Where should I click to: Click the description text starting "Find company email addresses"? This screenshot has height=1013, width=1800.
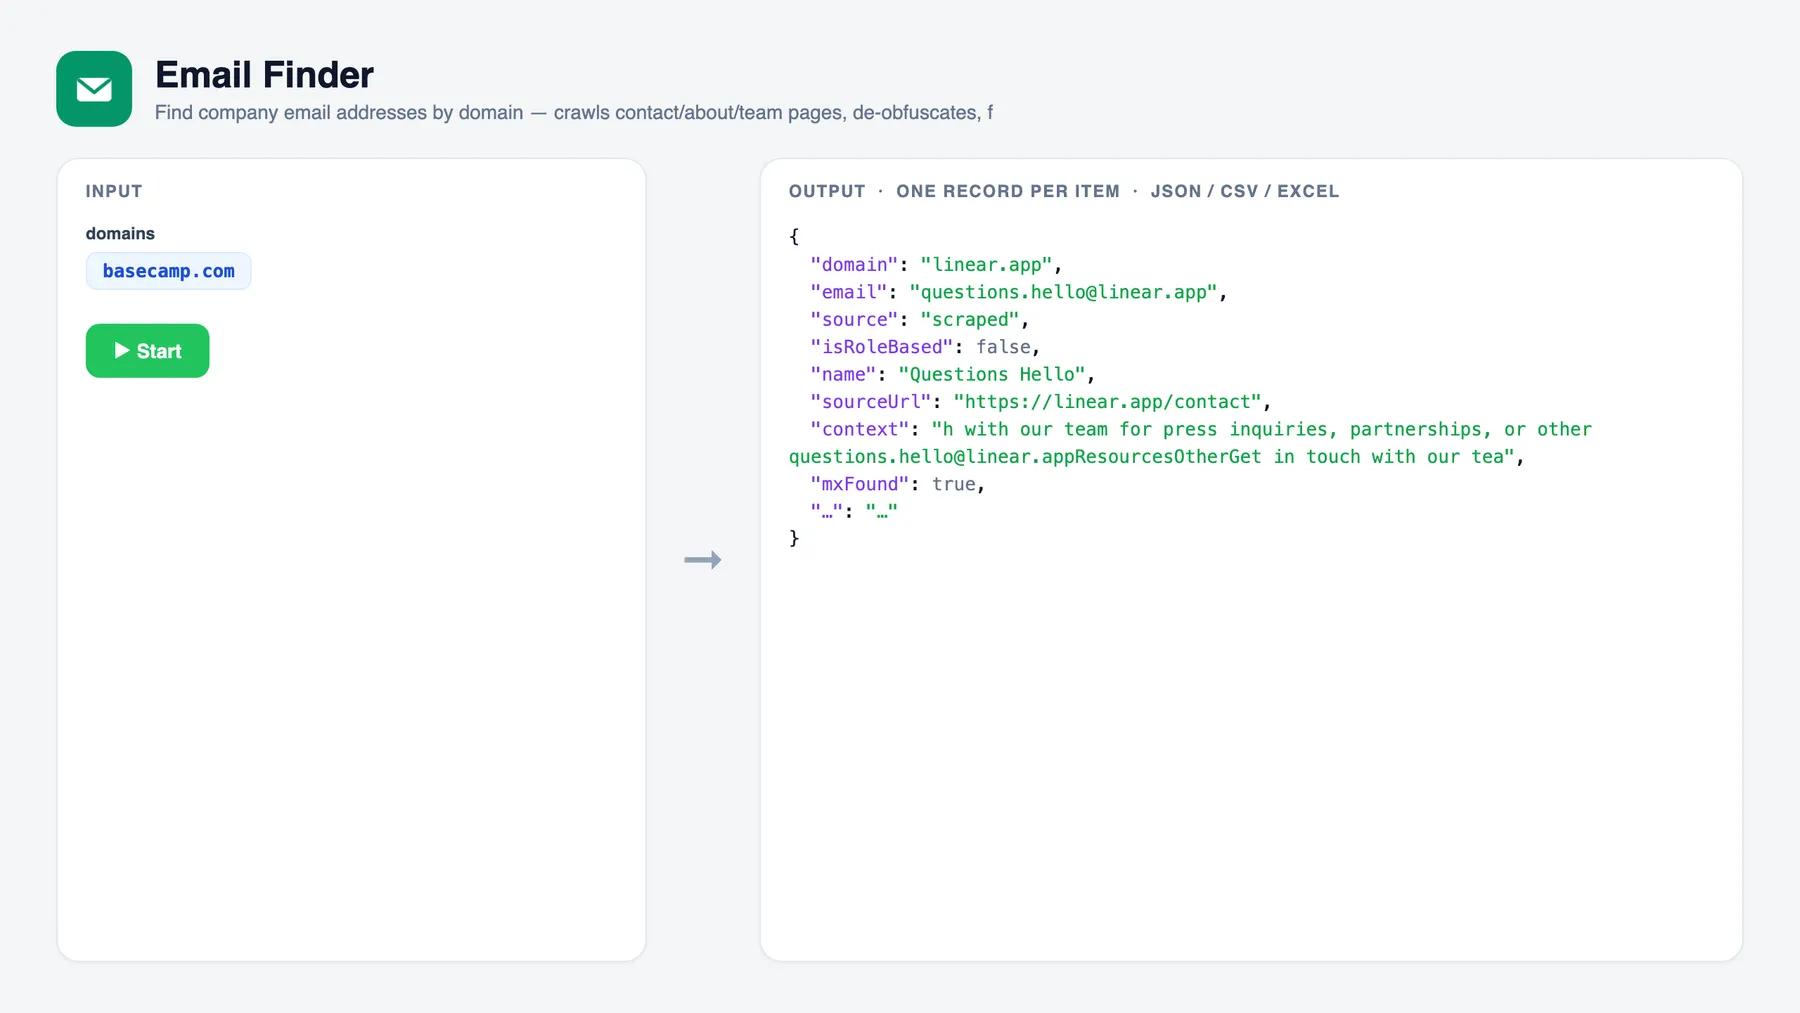[x=574, y=113]
